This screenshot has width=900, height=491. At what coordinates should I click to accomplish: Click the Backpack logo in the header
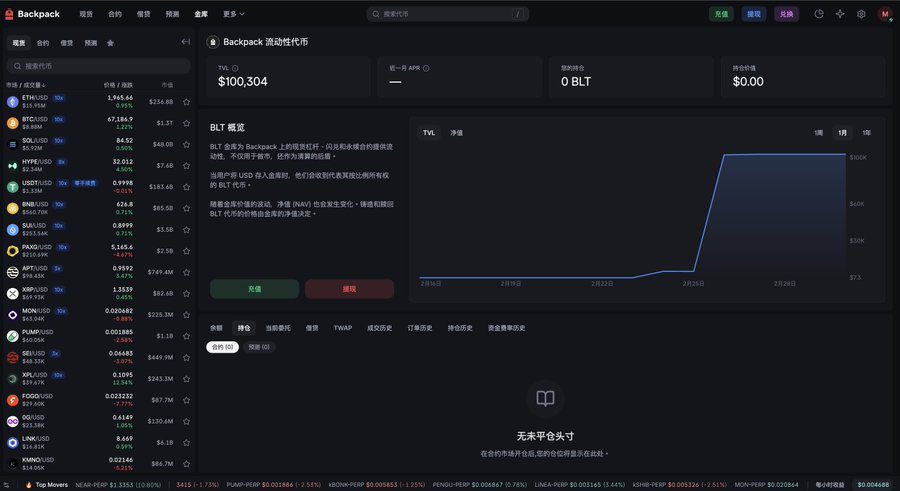tap(33, 14)
